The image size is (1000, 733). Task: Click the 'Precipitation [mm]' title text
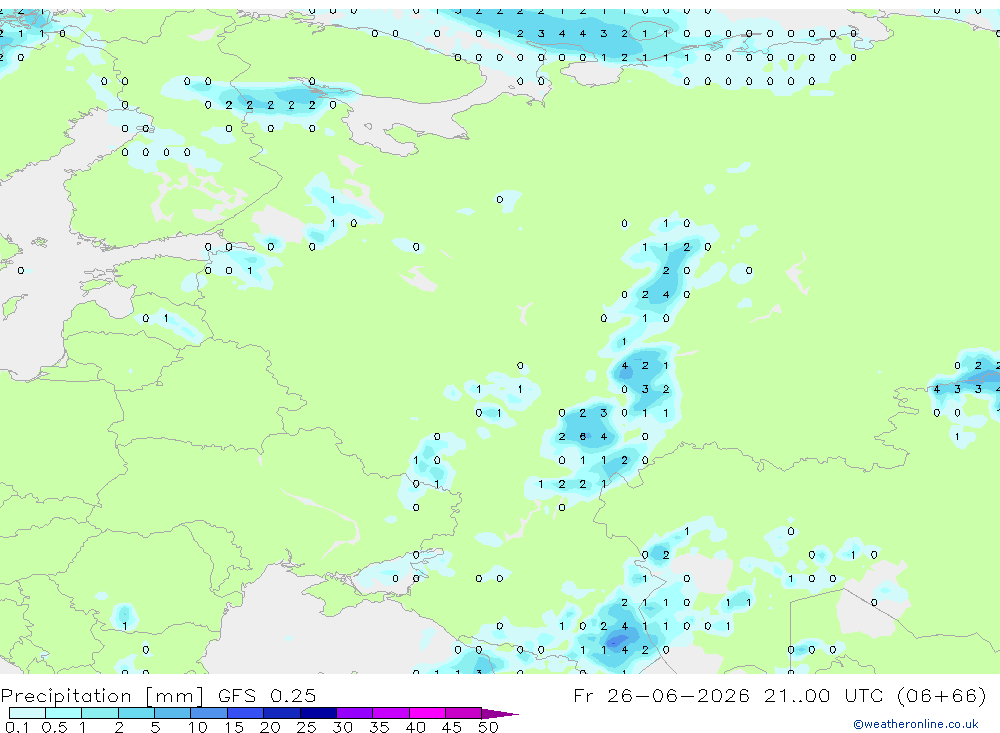[x=102, y=695]
